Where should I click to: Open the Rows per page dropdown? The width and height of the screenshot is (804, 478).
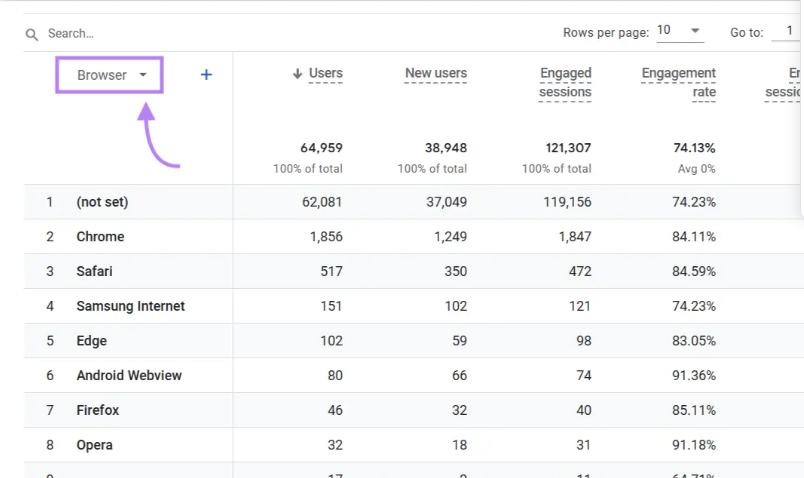(680, 31)
